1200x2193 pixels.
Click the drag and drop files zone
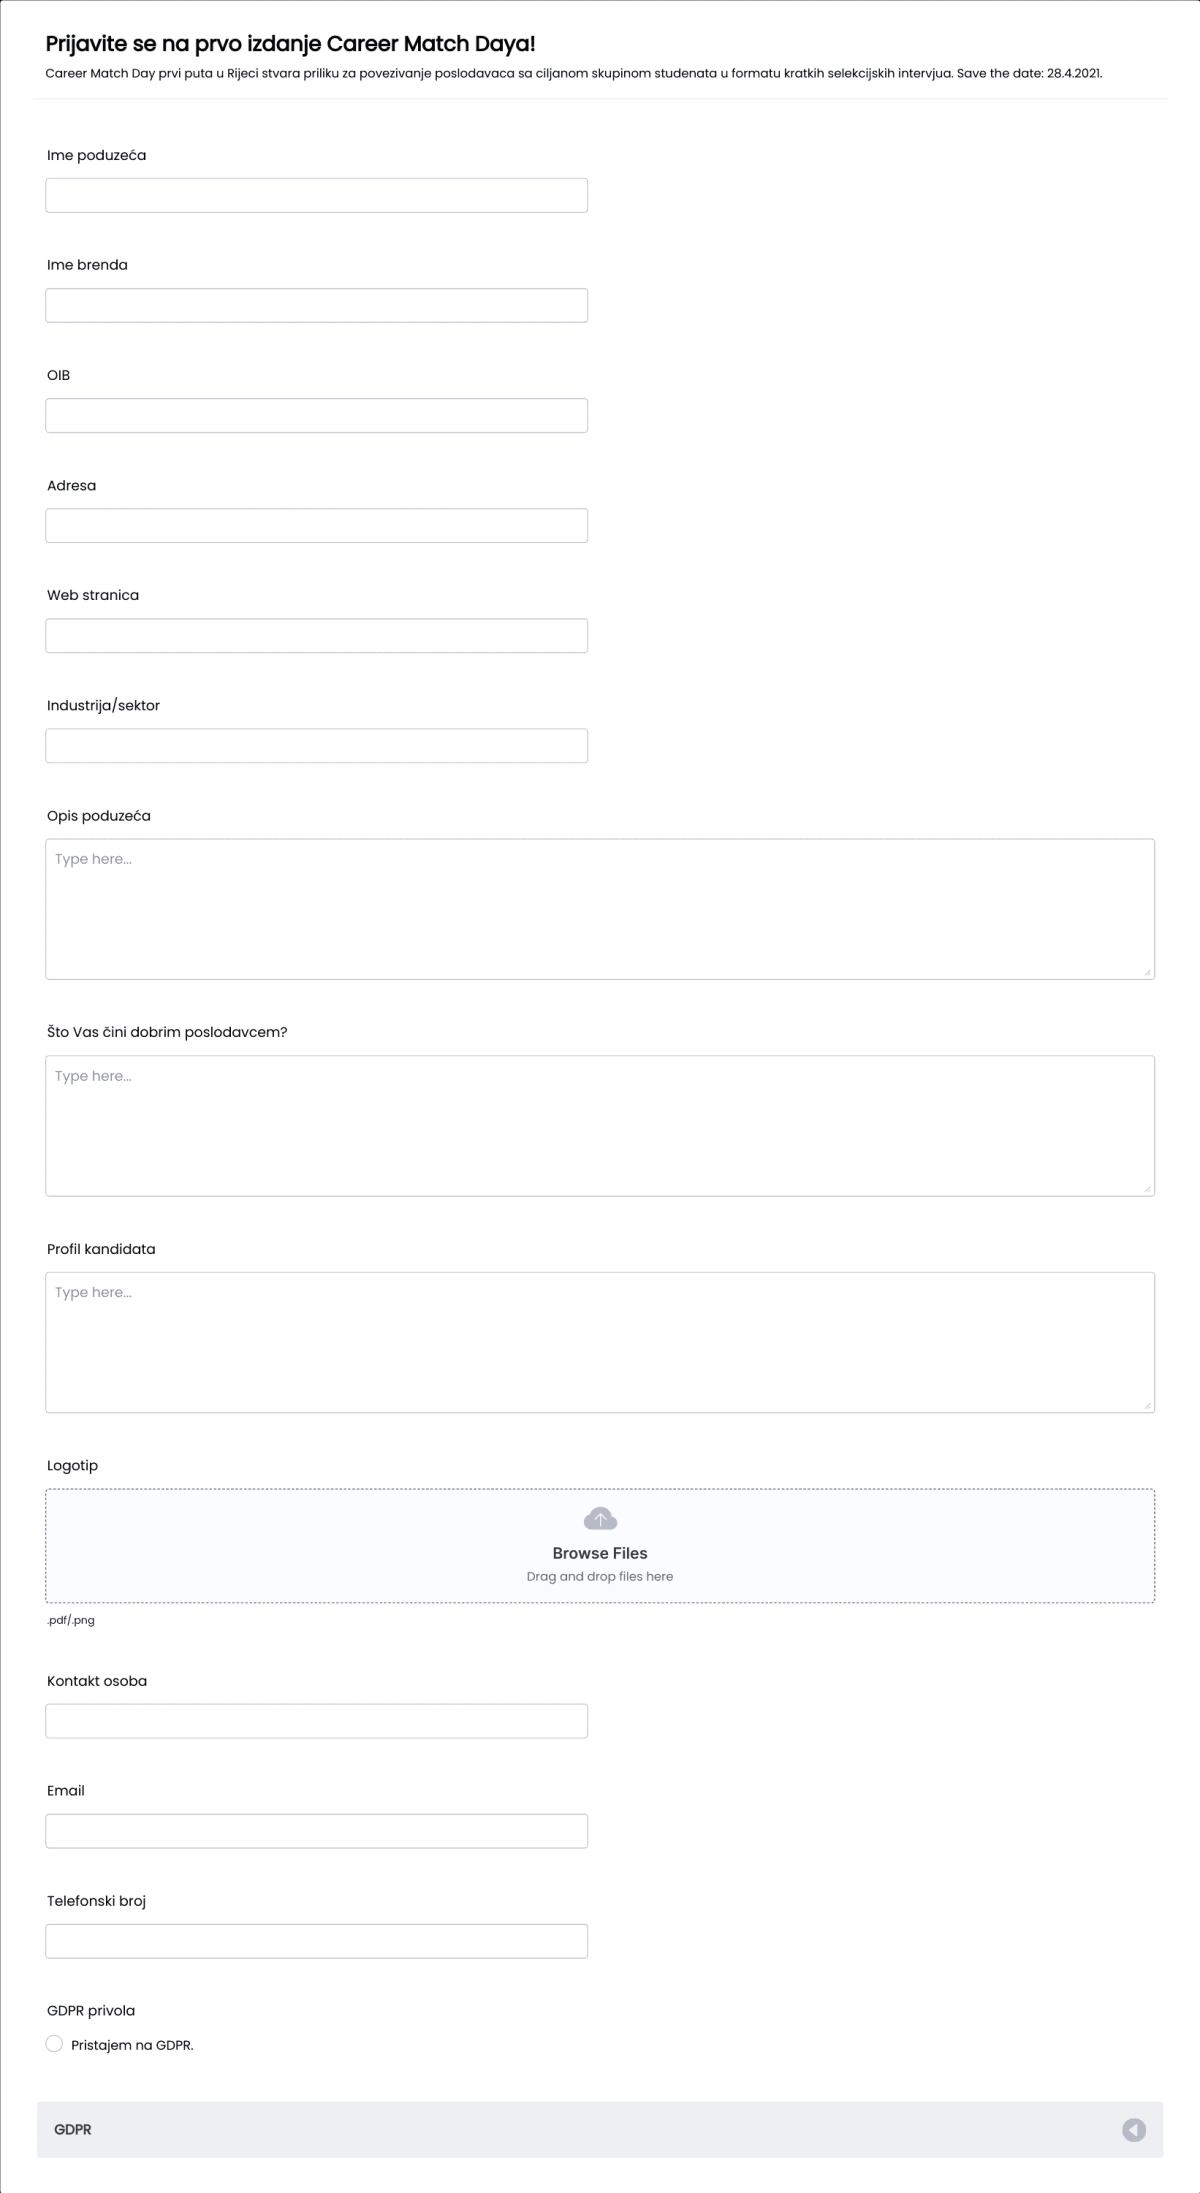[x=600, y=1576]
